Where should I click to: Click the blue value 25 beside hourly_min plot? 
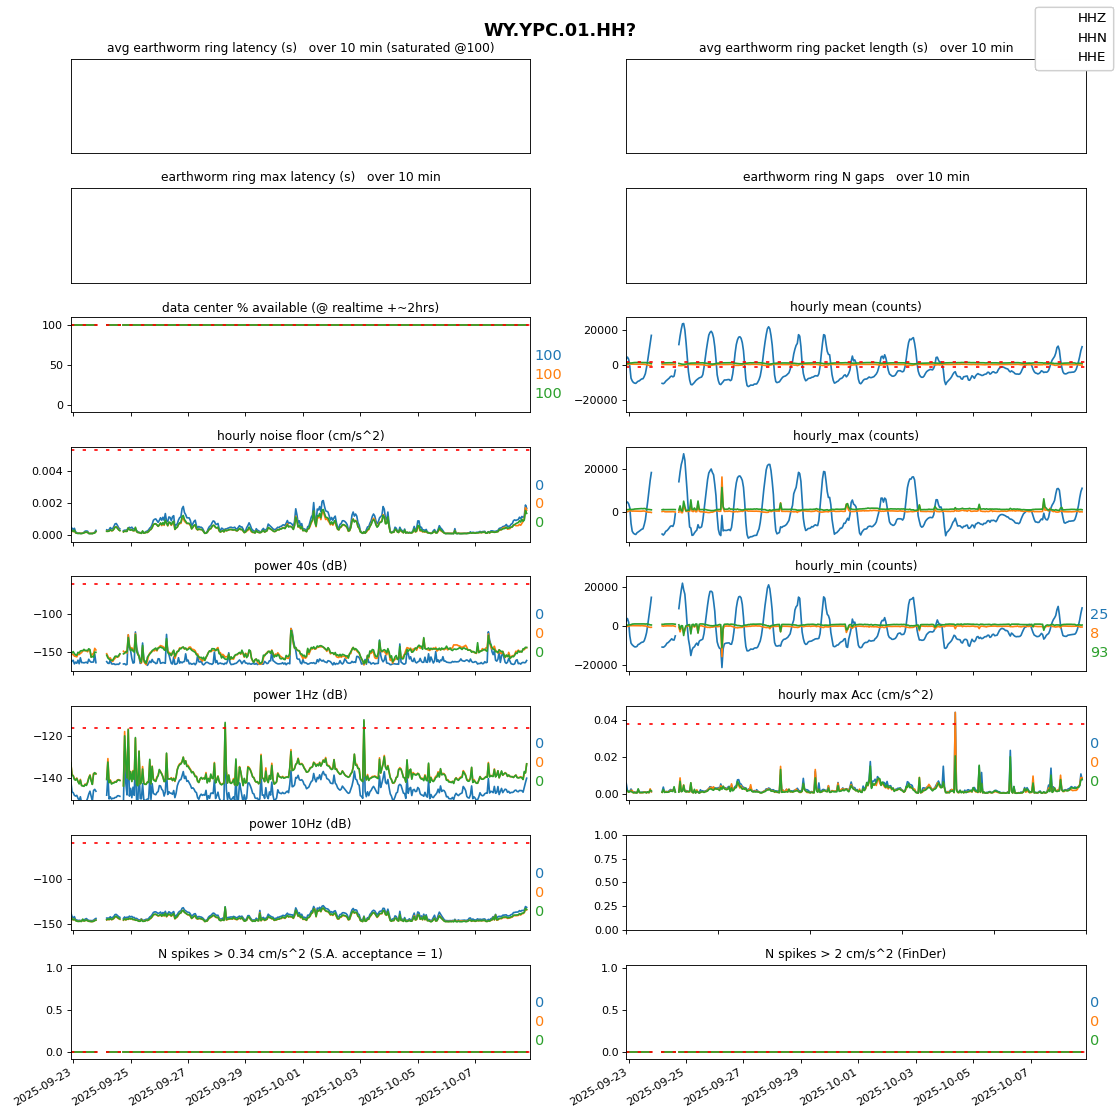click(1098, 615)
